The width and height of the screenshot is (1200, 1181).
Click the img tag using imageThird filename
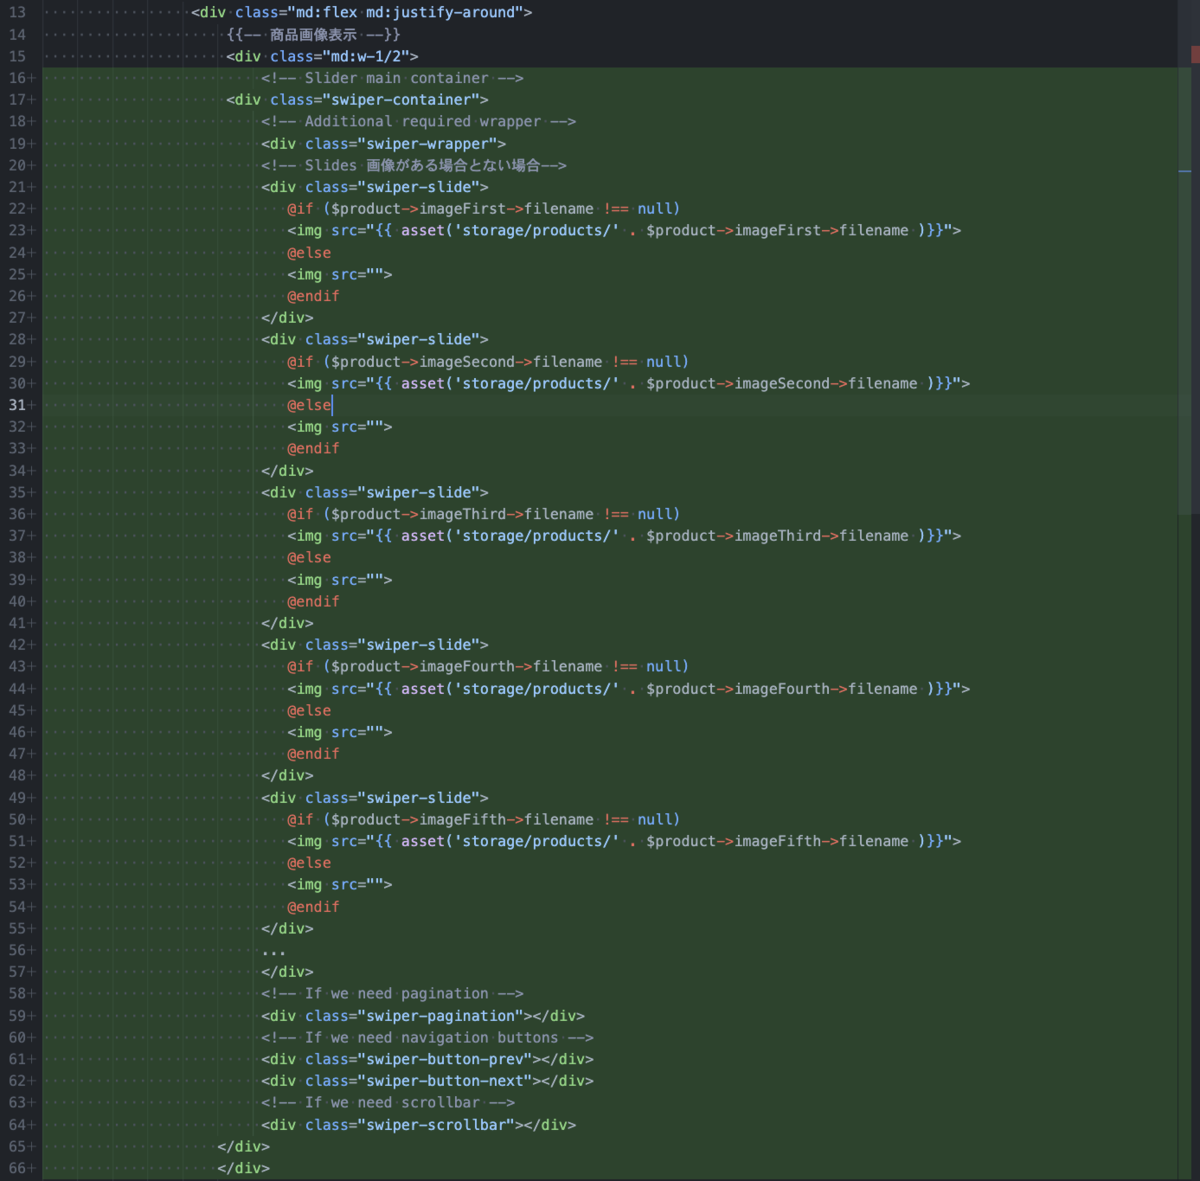pyautogui.click(x=624, y=536)
